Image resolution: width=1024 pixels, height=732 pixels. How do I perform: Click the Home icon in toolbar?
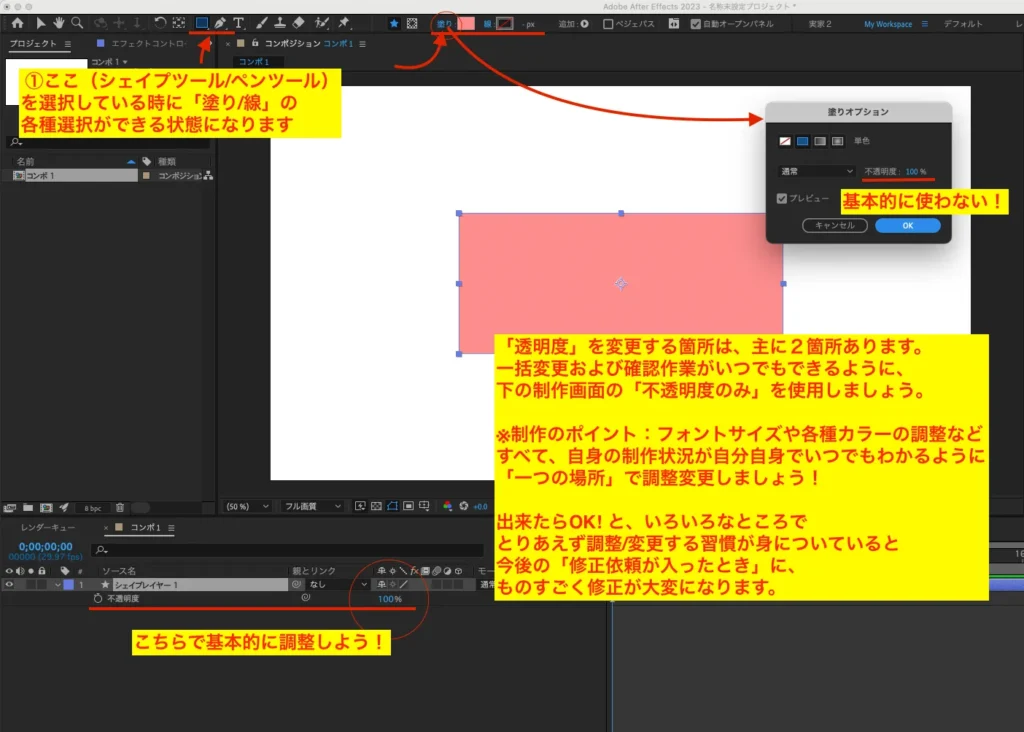pyautogui.click(x=17, y=23)
